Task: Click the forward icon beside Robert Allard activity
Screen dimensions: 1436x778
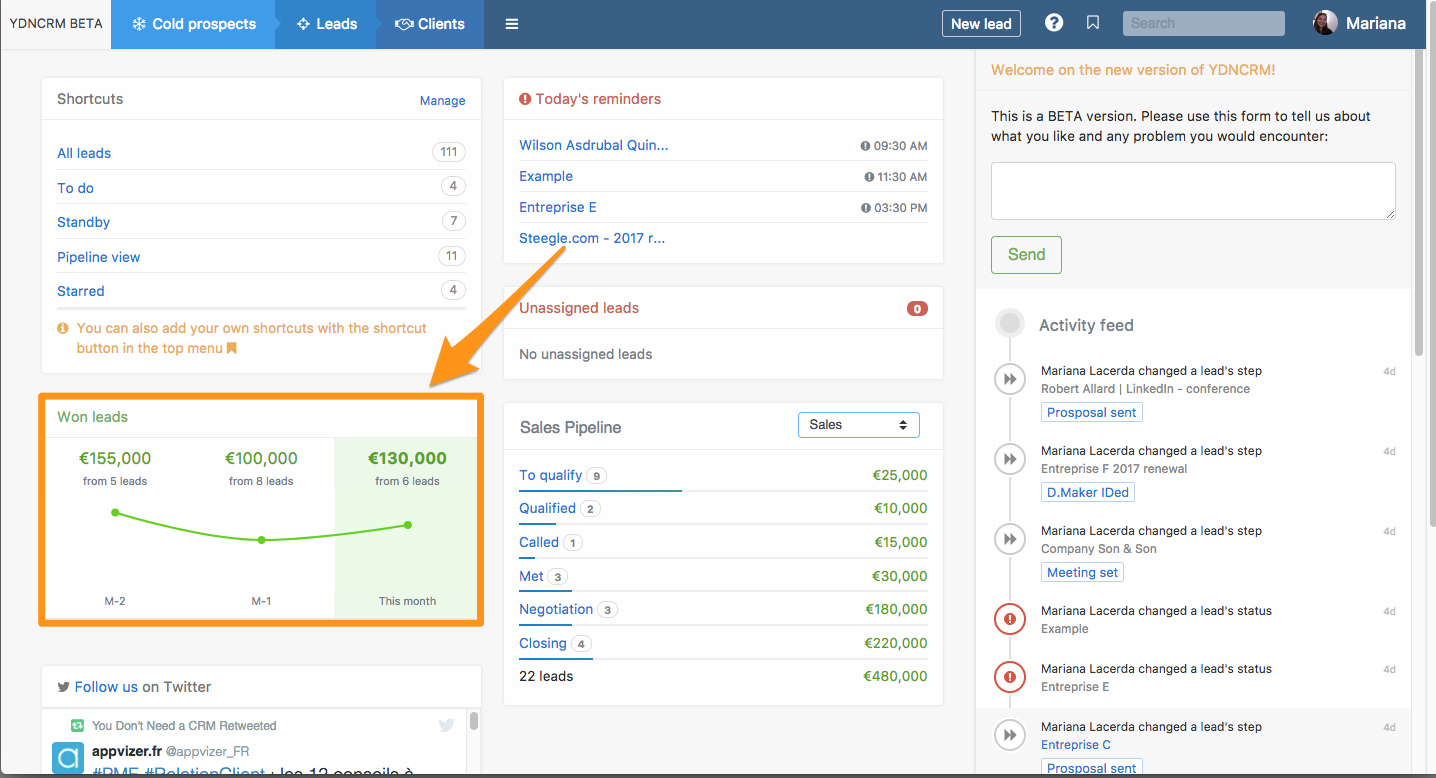Action: pyautogui.click(x=1010, y=379)
